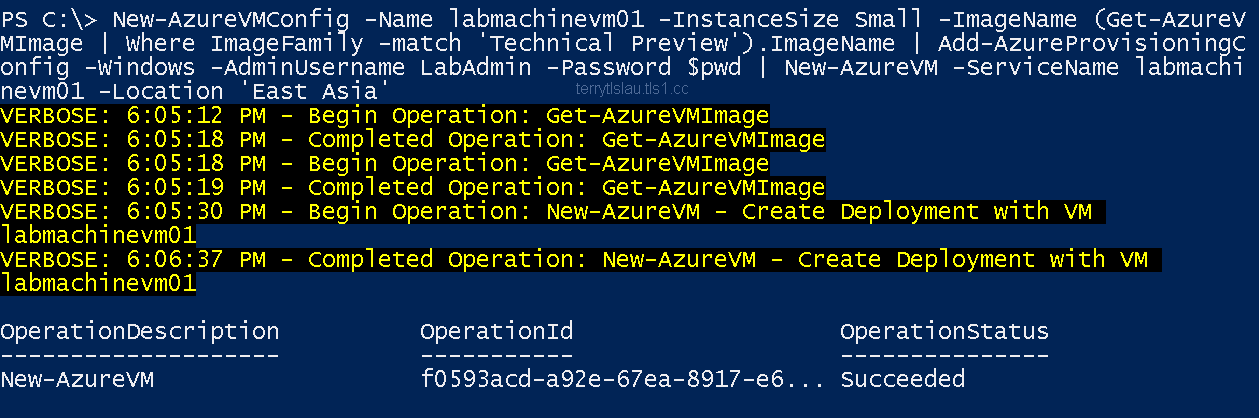This screenshot has height=418, width=1259.
Task: Click the Succeeded status value
Action: (902, 379)
